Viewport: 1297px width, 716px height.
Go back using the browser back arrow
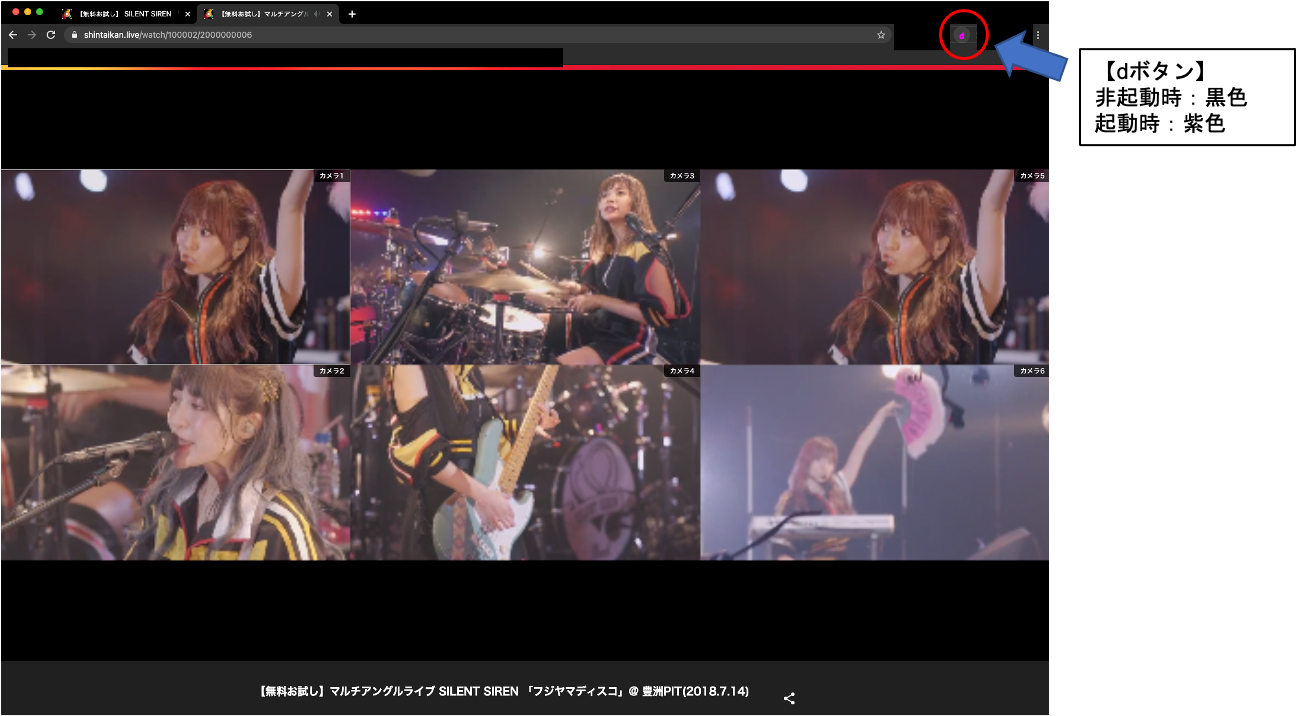(x=12, y=33)
